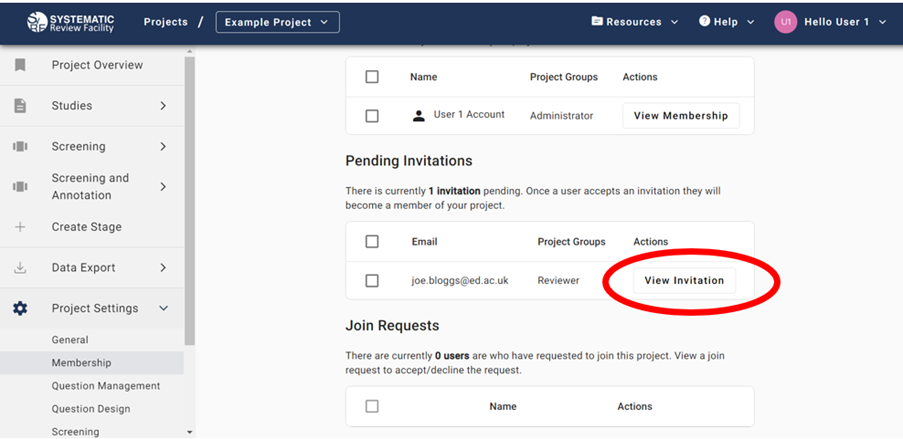Open the Help menu
This screenshot has height=439, width=903.
pyautogui.click(x=726, y=22)
